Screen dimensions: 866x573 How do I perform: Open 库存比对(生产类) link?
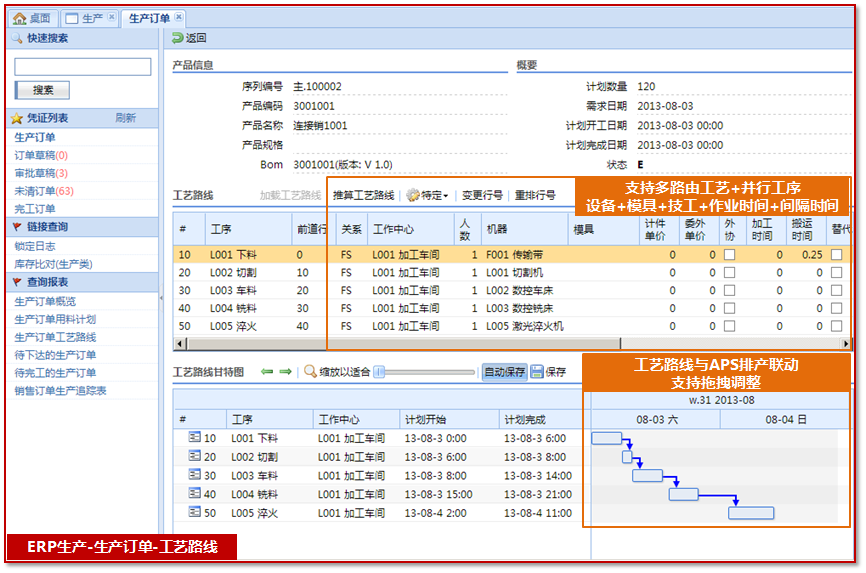53,264
